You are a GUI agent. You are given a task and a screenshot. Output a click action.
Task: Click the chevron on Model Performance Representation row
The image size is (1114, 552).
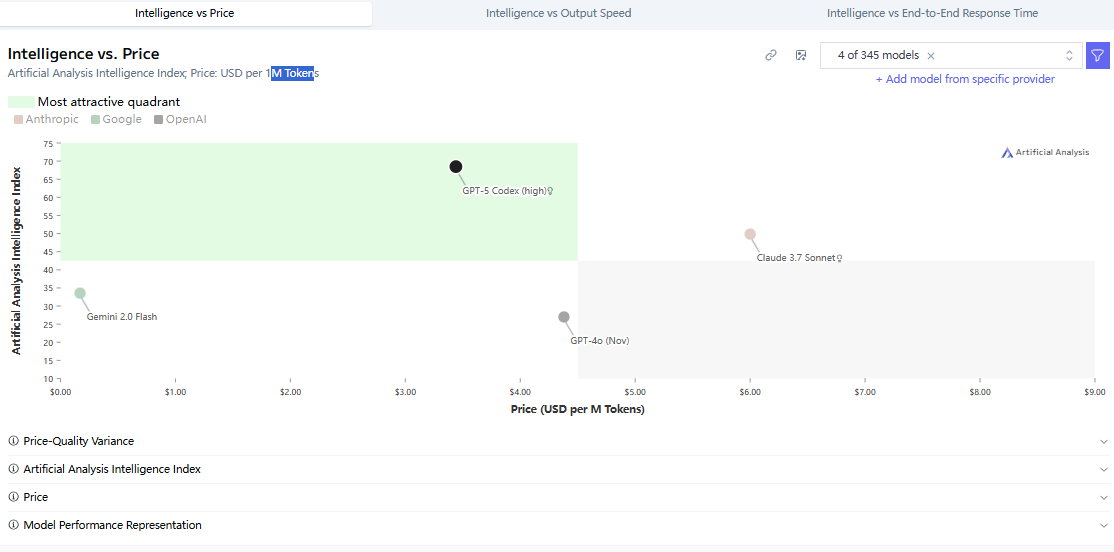tap(1103, 526)
